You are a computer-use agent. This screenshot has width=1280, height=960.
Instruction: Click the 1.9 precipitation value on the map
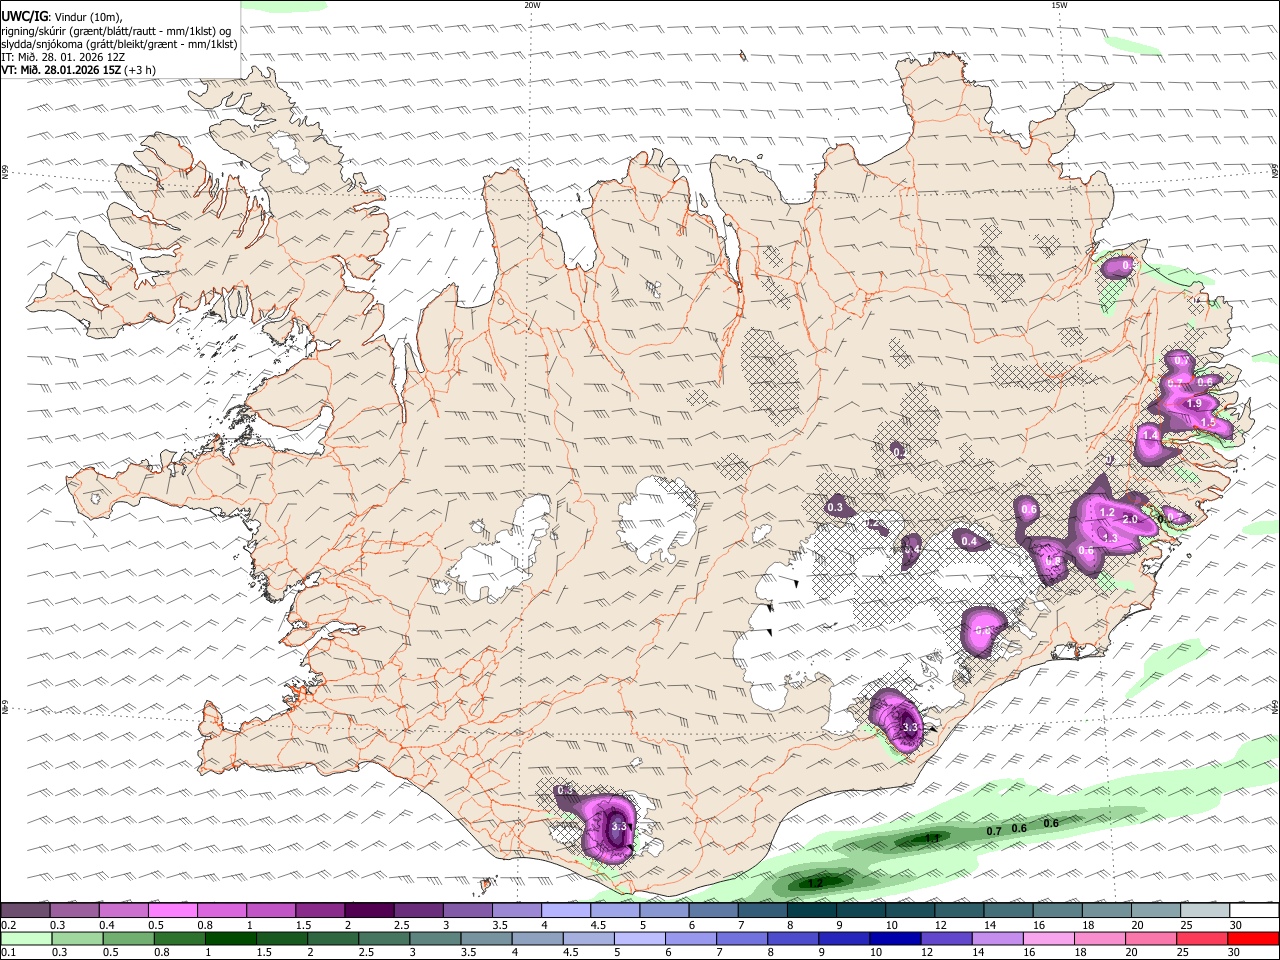pos(1193,404)
